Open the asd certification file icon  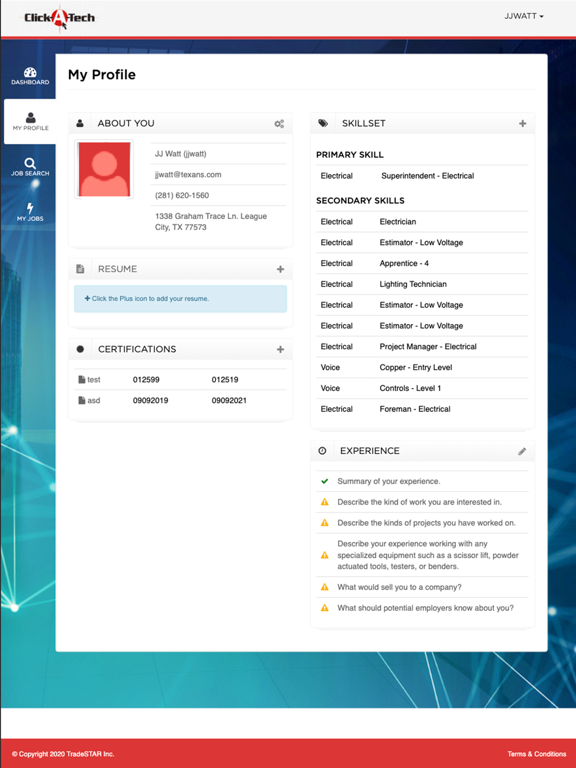point(82,400)
